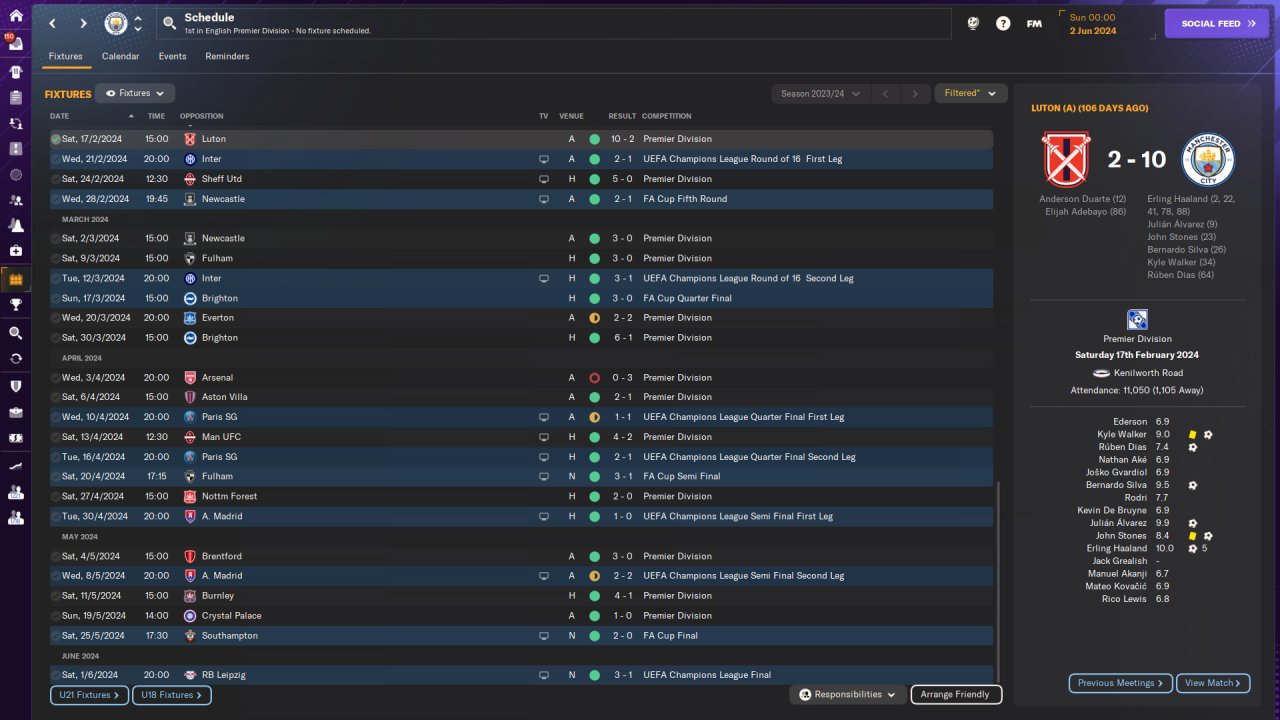Go to previous season with left chevron
1280x720 pixels.
pyautogui.click(x=884, y=94)
